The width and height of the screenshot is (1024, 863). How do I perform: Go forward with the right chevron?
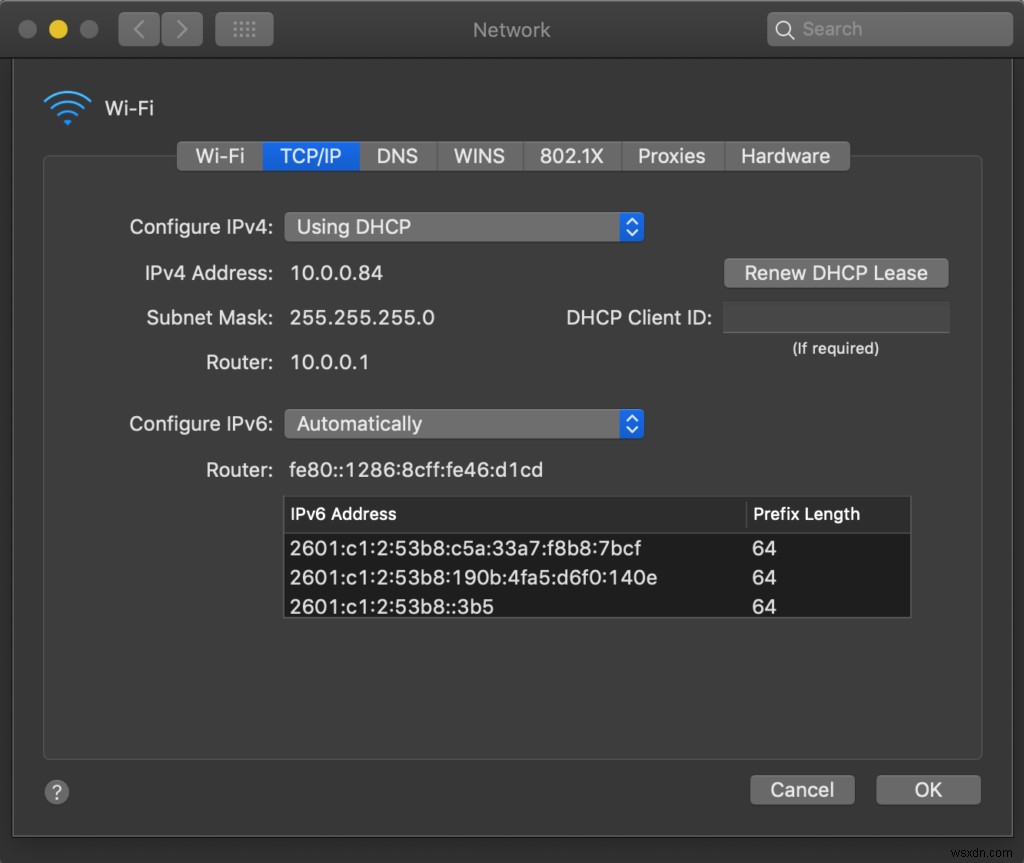[182, 29]
